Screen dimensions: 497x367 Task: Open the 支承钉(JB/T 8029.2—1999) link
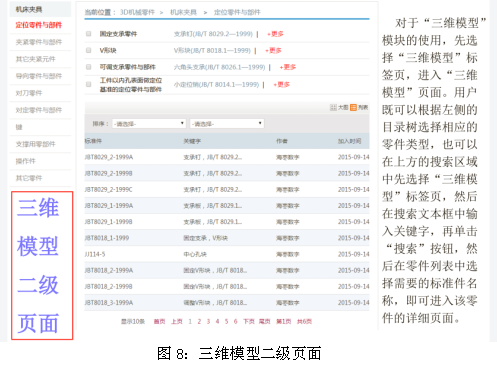click(213, 34)
